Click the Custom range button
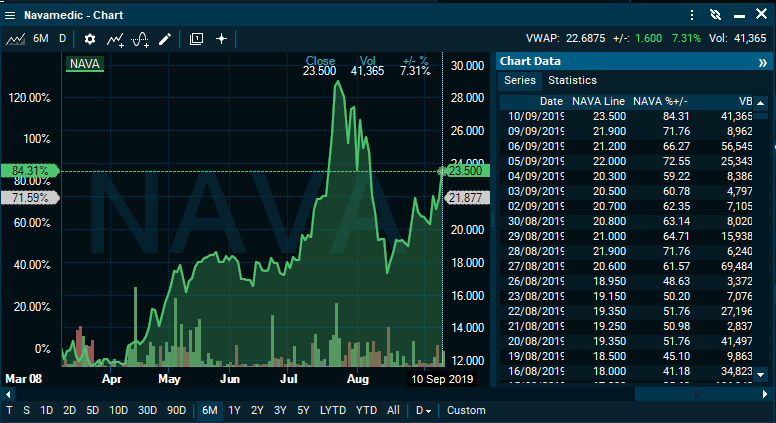776x423 pixels. tap(466, 410)
